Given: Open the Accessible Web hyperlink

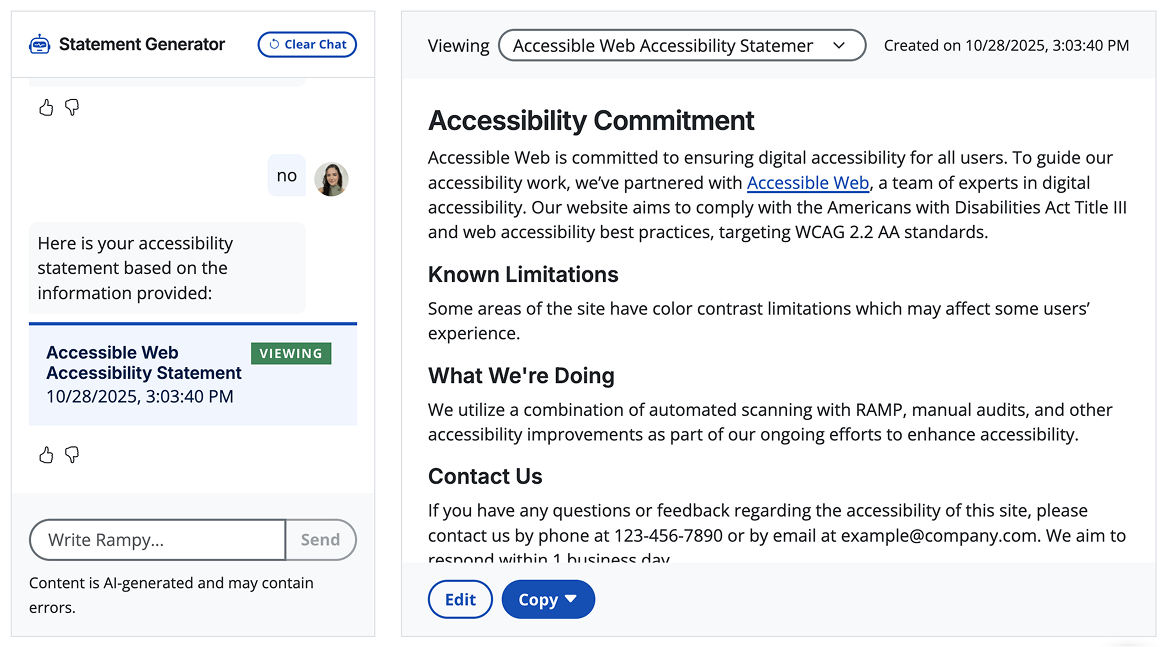Looking at the screenshot, I should point(808,182).
